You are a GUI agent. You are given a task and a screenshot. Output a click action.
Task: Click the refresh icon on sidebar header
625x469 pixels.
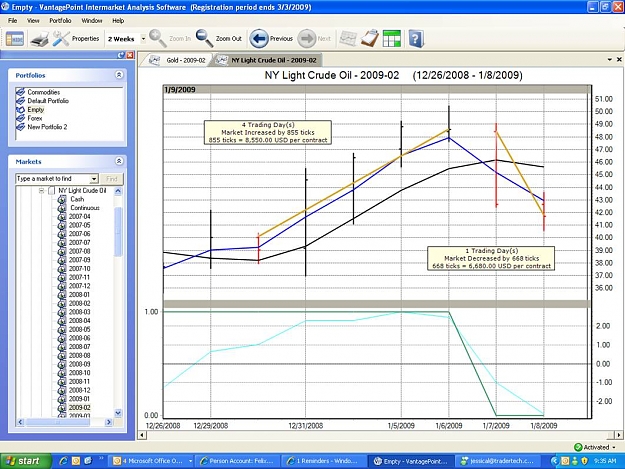tap(121, 55)
